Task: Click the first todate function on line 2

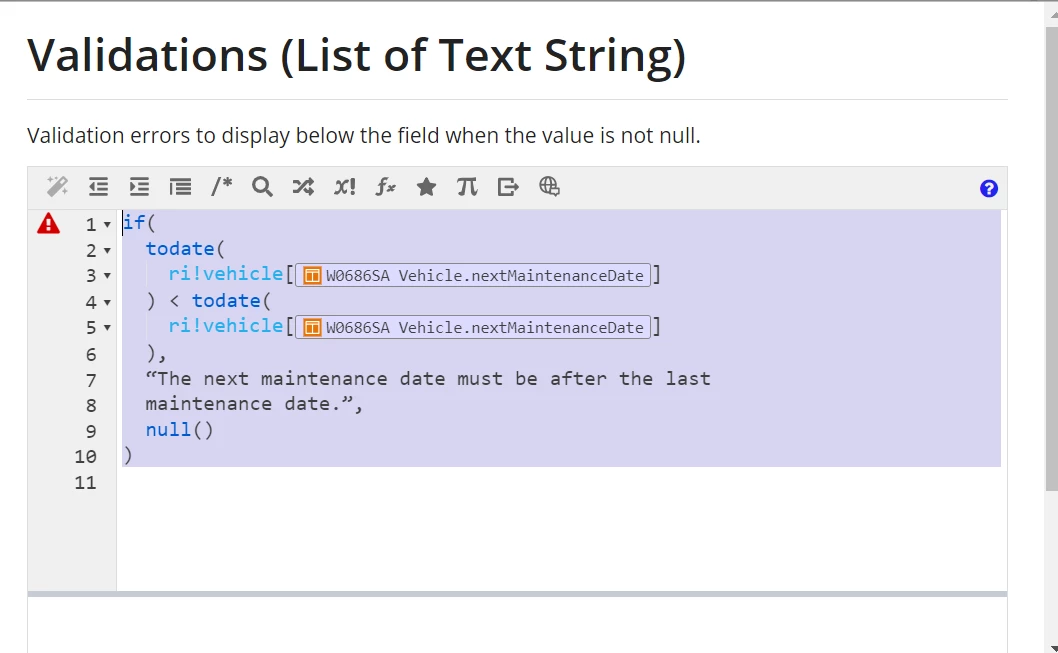Action: pos(180,248)
